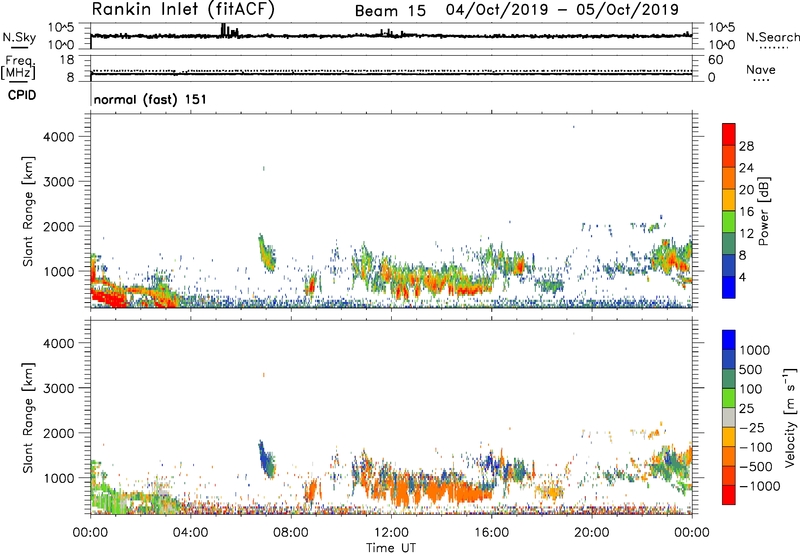The width and height of the screenshot is (800, 554).
Task: Click the 08:00 time tick label
Action: coord(291,533)
